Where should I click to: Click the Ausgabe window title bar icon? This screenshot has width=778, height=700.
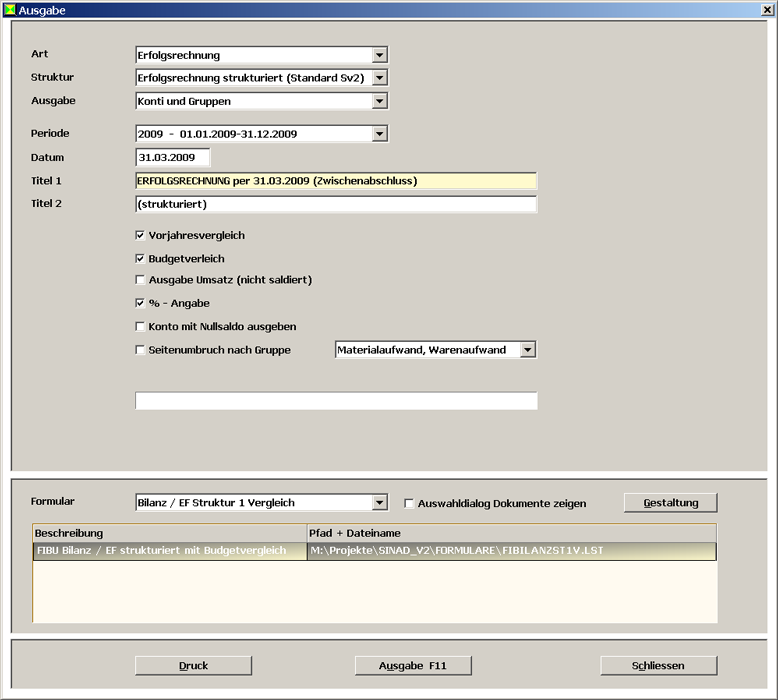(10, 9)
